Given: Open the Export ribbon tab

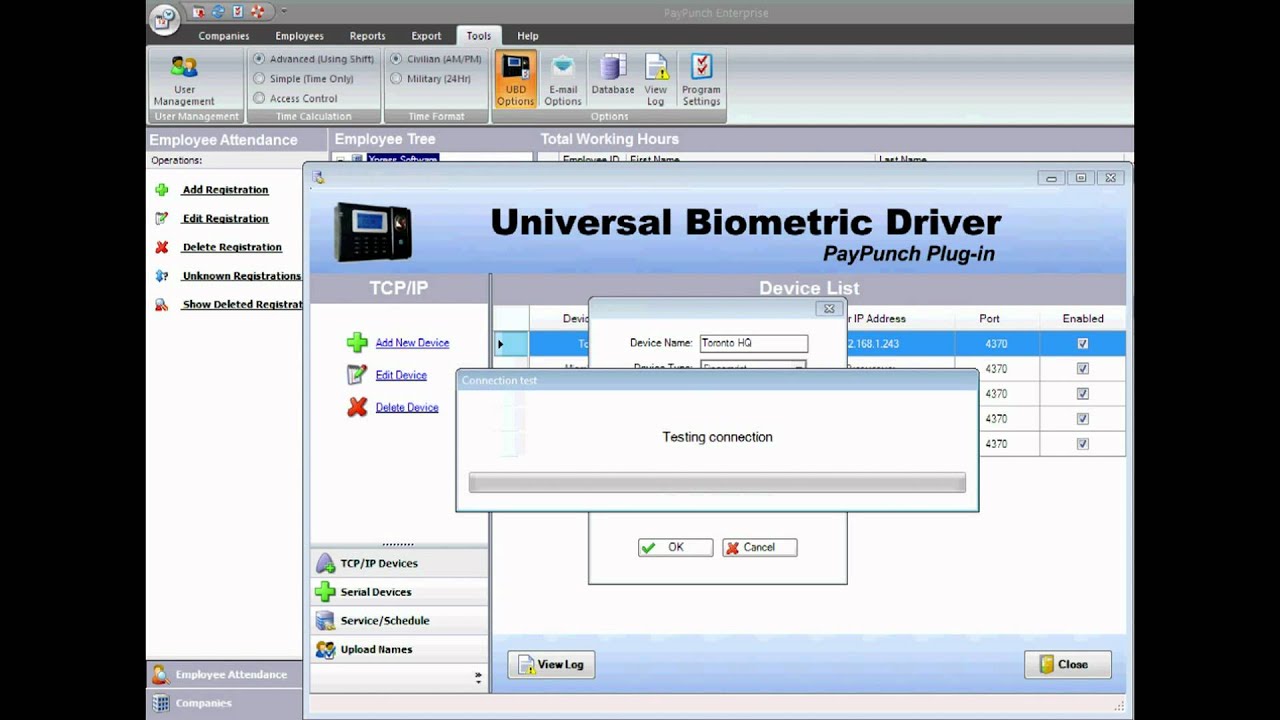Looking at the screenshot, I should click(426, 36).
